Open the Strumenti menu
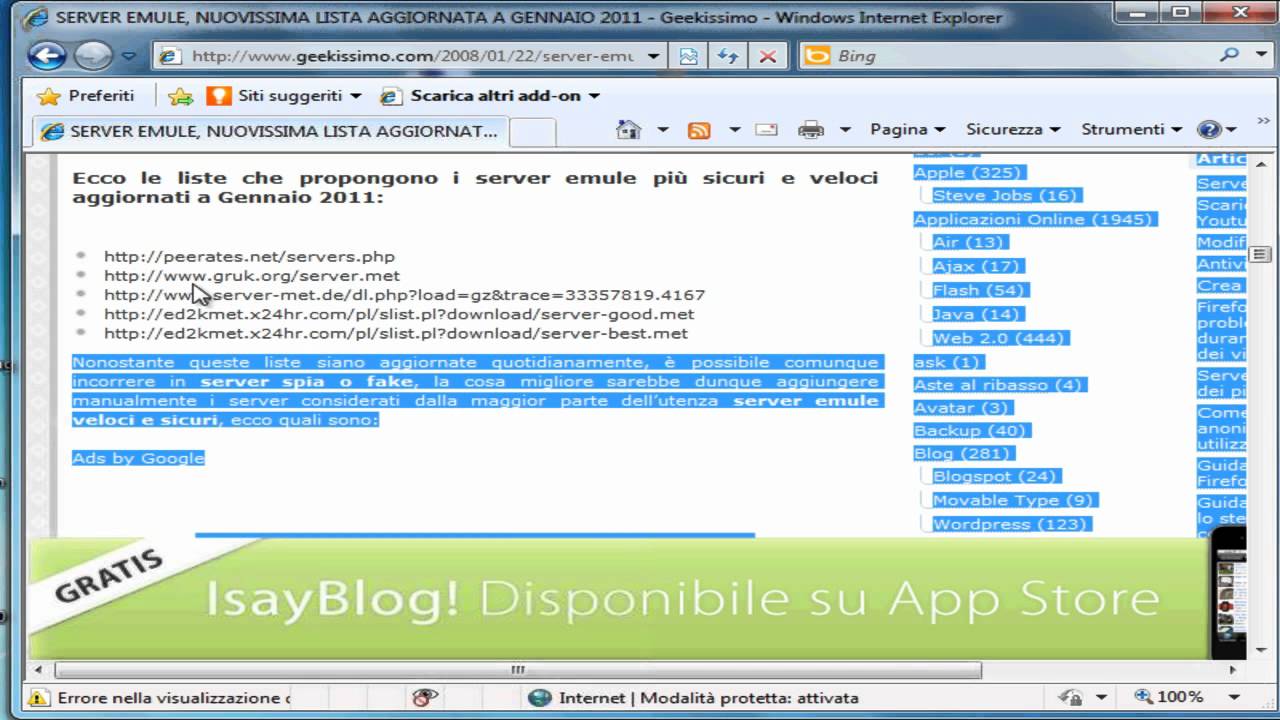The width and height of the screenshot is (1280, 720). pyautogui.click(x=1131, y=130)
